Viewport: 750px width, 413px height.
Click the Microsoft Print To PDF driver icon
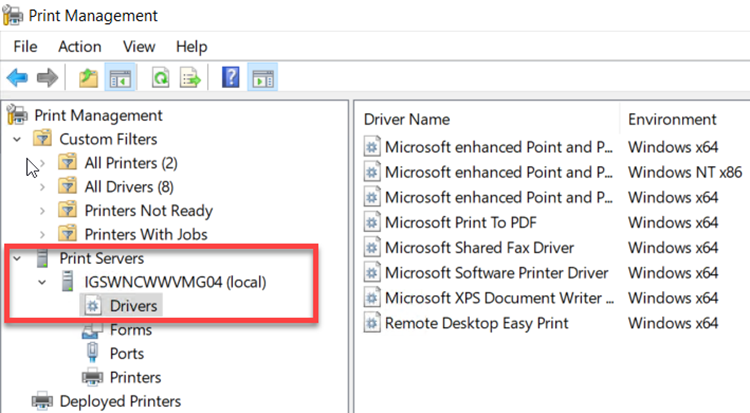[371, 222]
